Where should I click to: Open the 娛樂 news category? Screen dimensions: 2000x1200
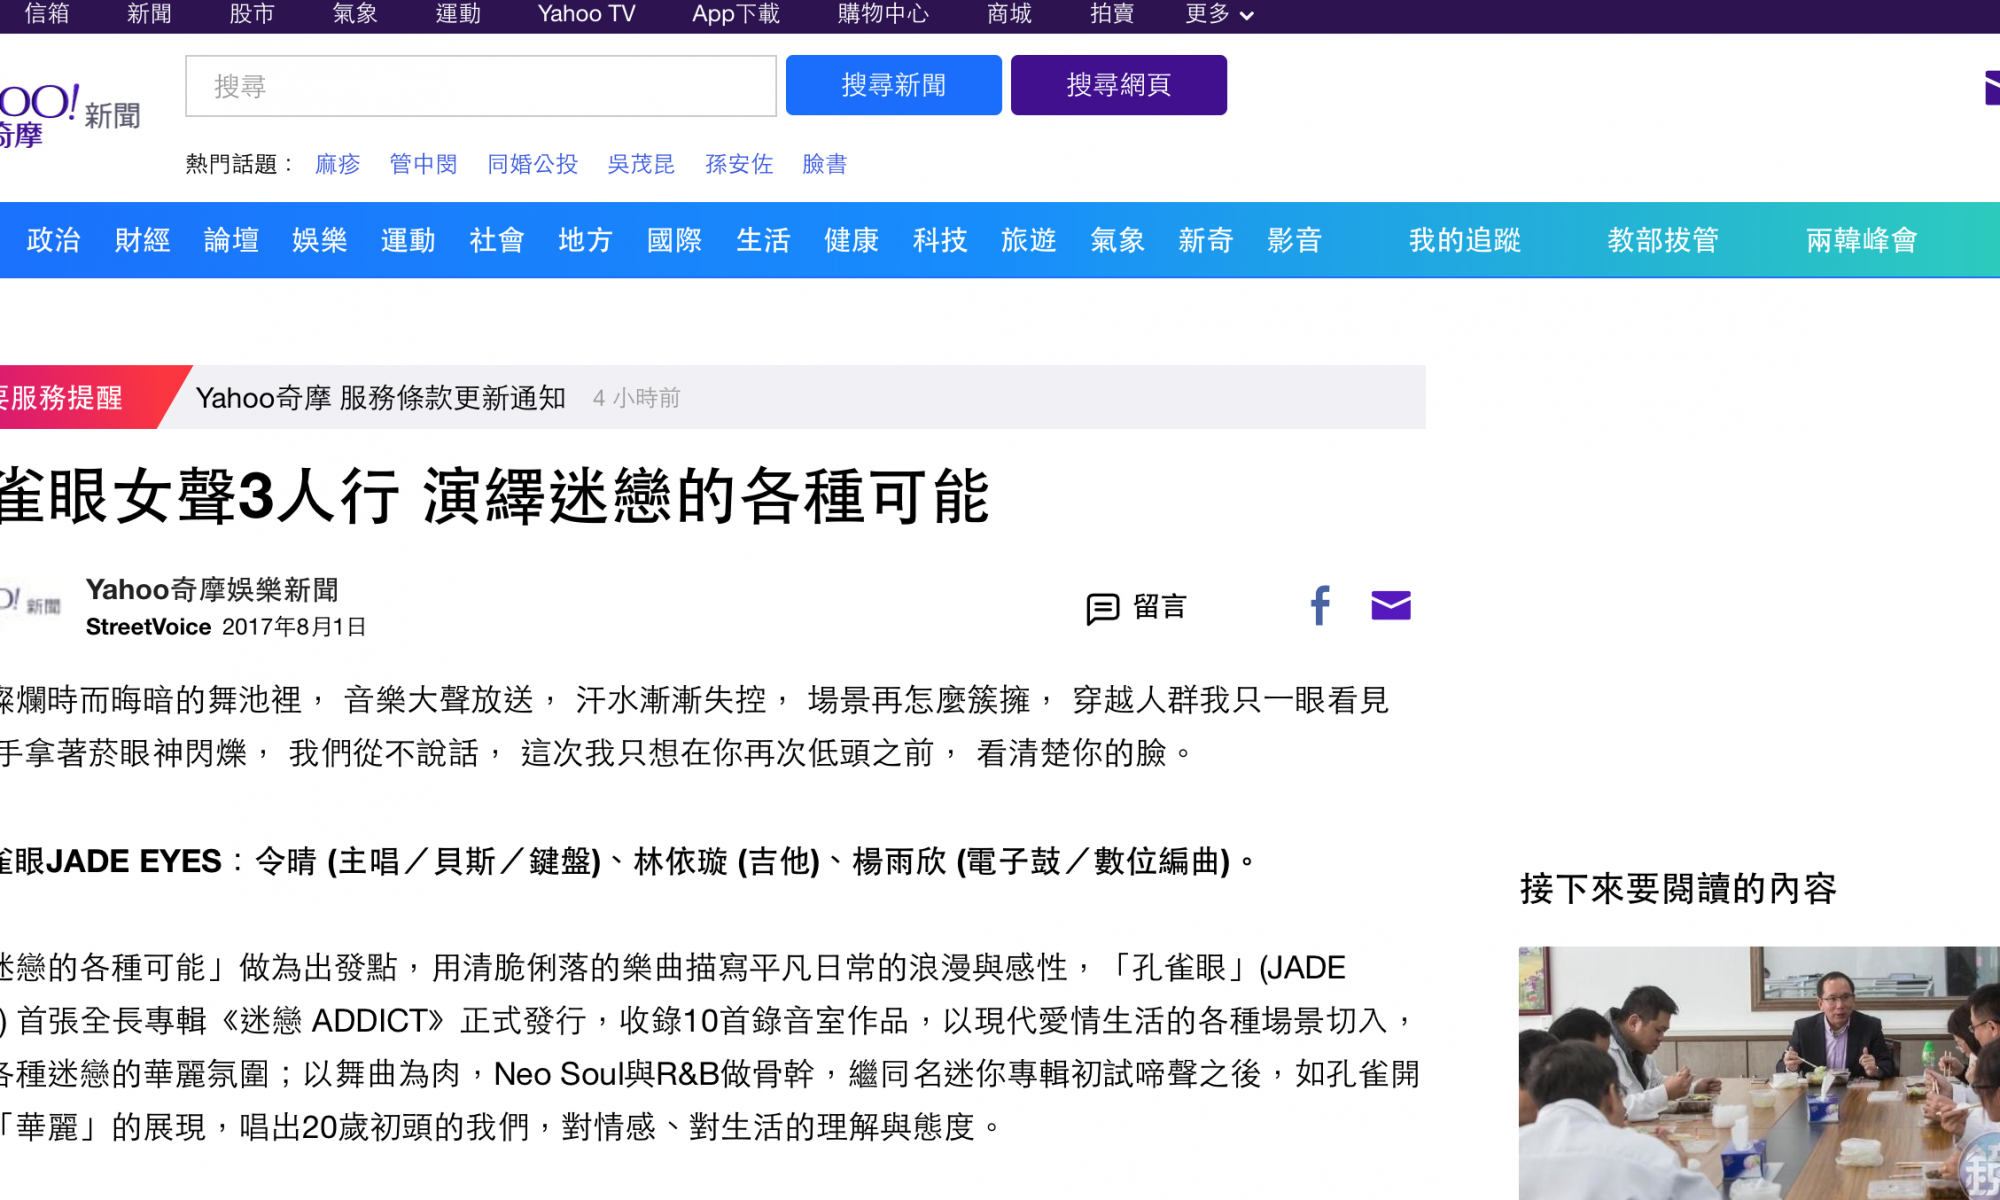320,240
